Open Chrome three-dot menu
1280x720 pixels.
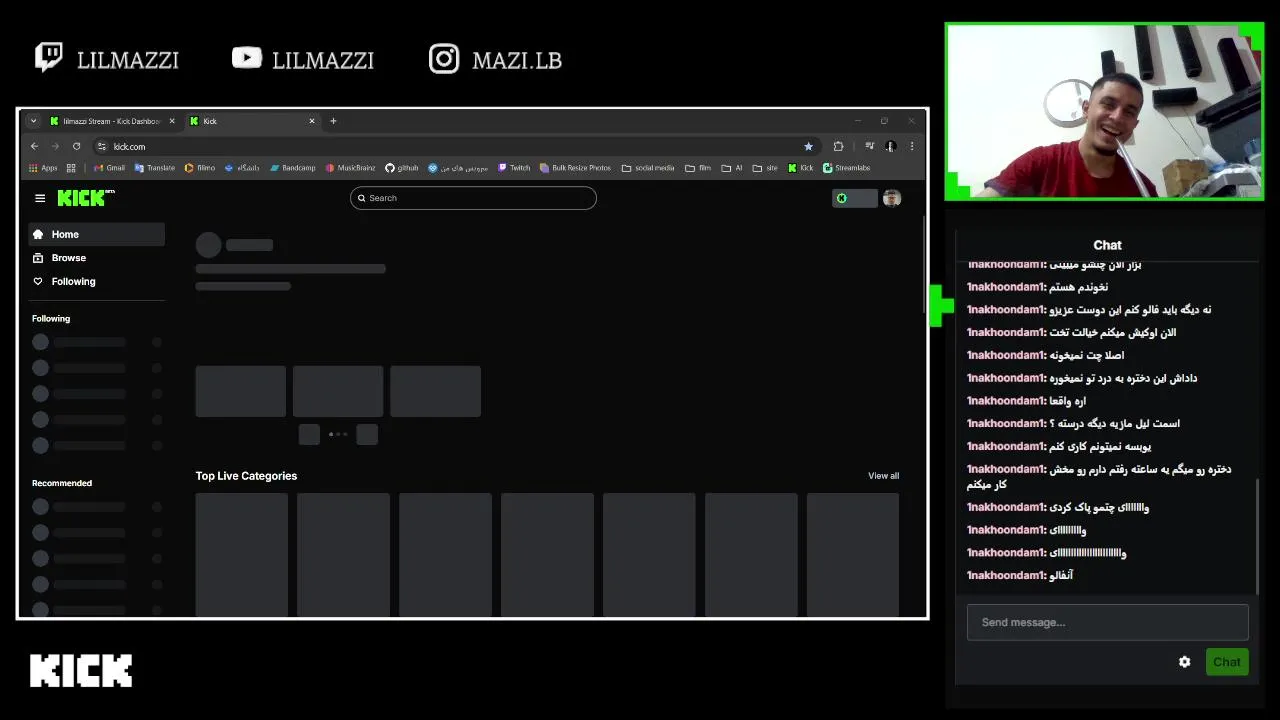[911, 146]
